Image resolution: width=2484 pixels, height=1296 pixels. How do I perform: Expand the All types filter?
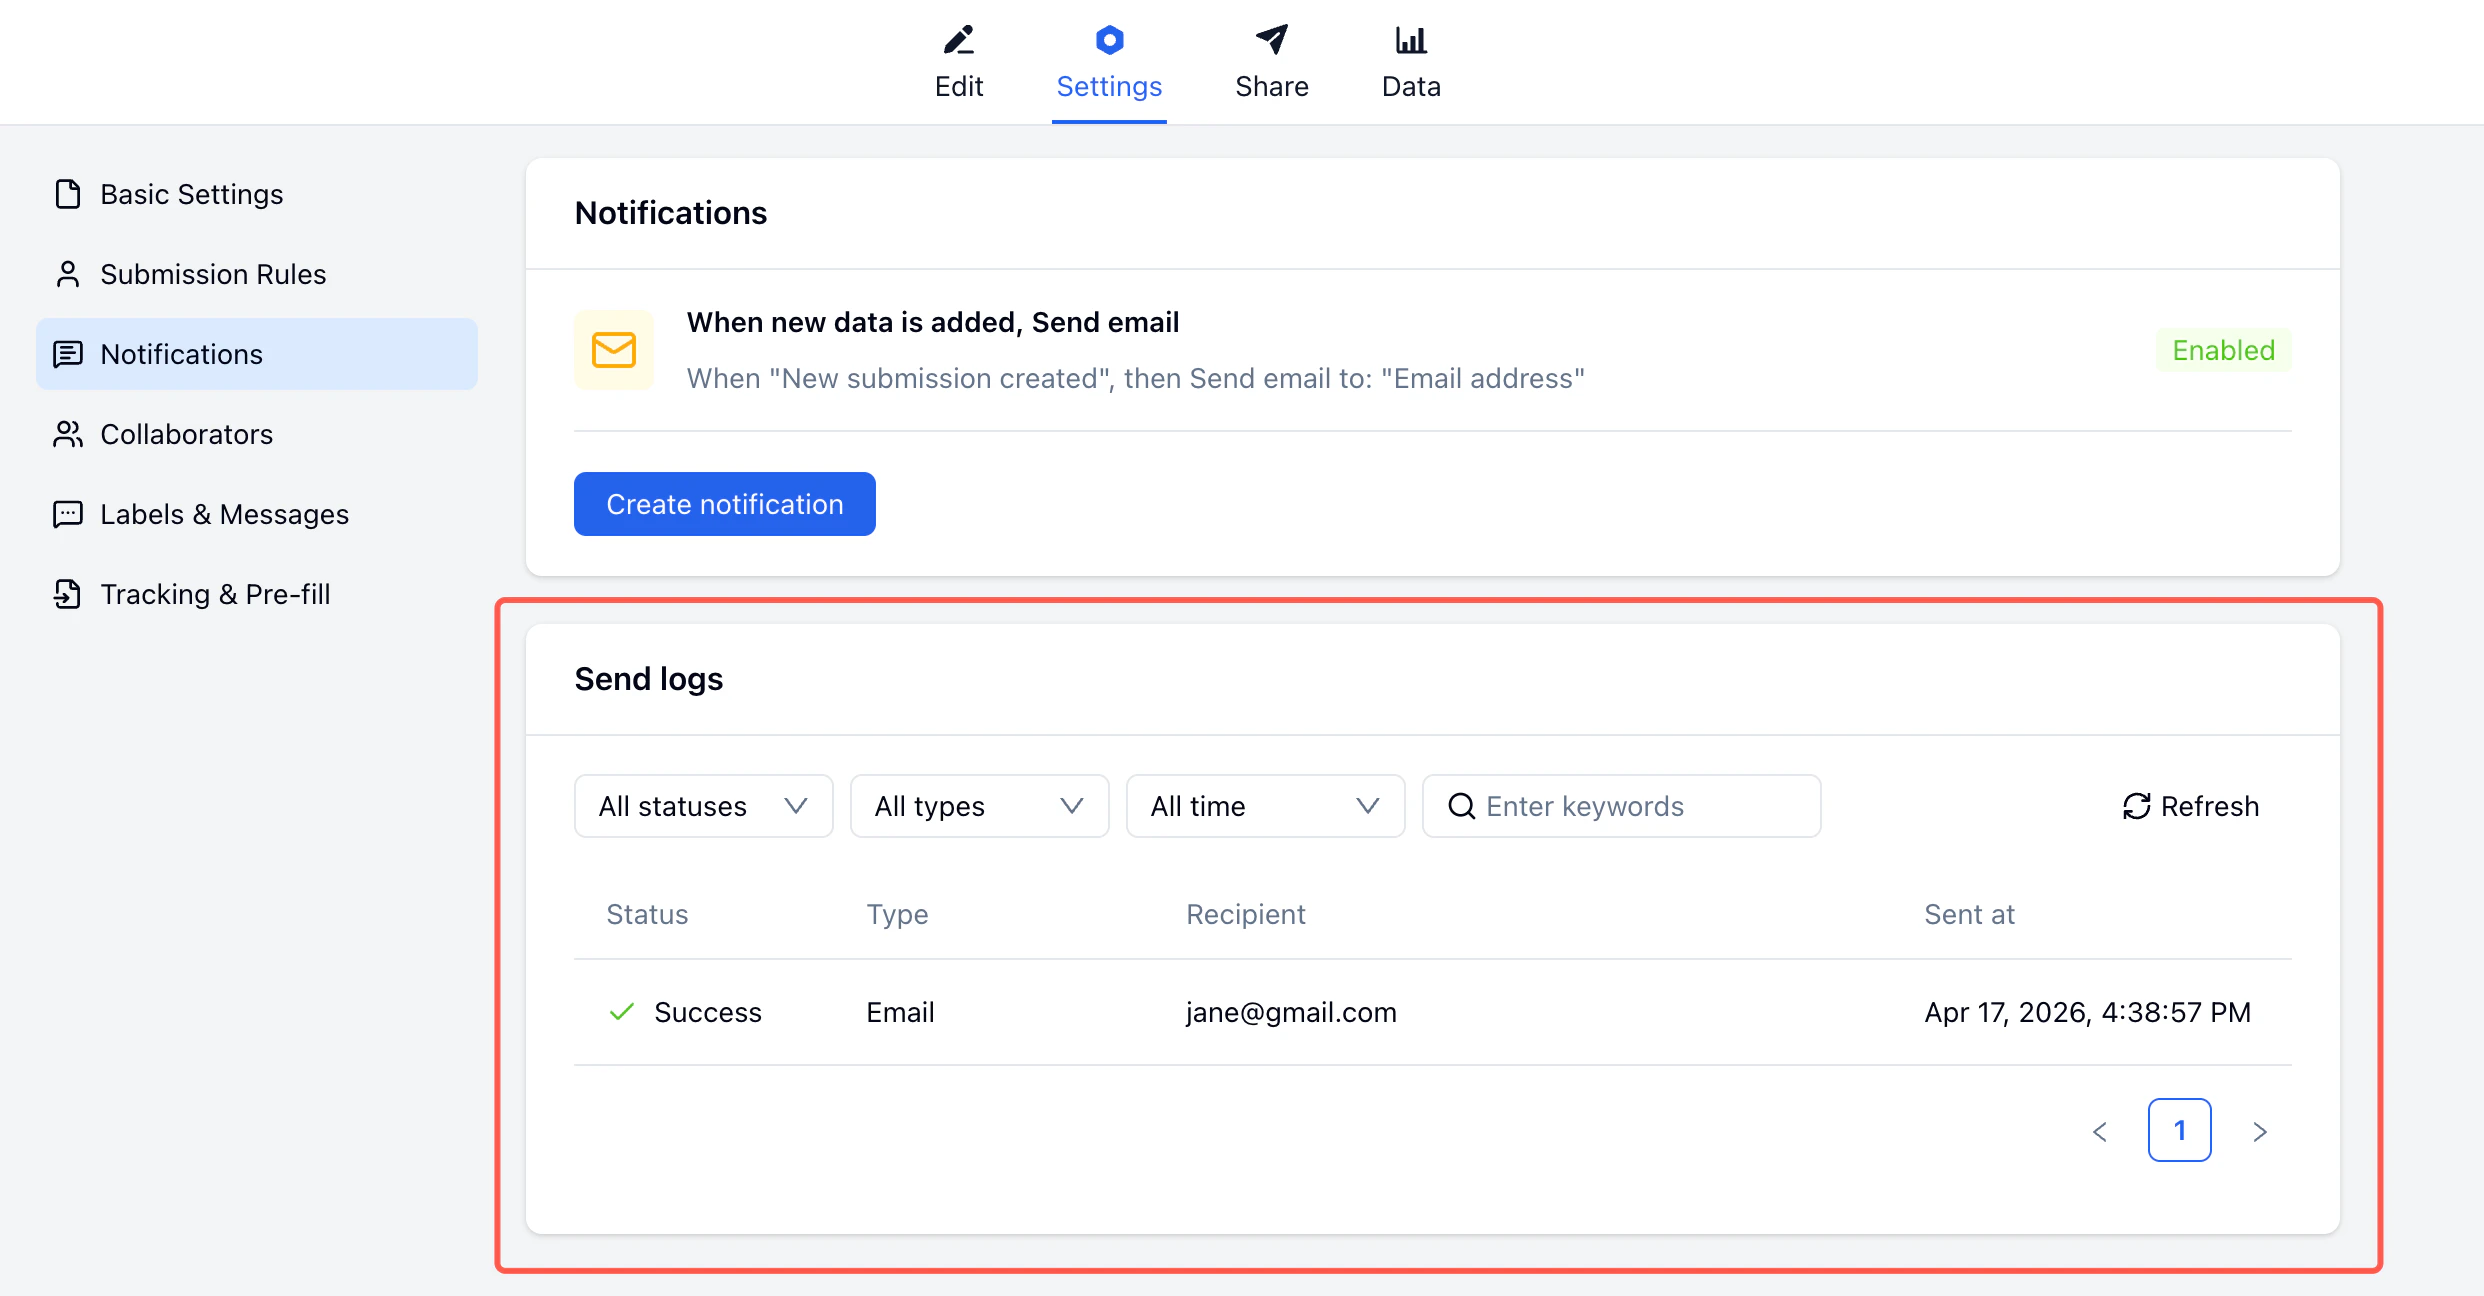coord(979,806)
